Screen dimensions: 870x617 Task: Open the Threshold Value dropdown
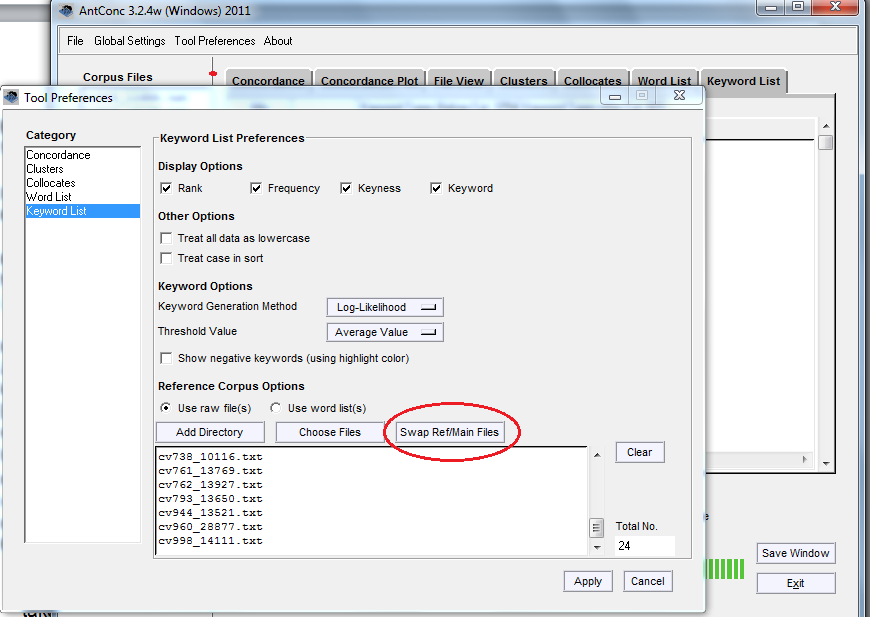pyautogui.click(x=384, y=332)
